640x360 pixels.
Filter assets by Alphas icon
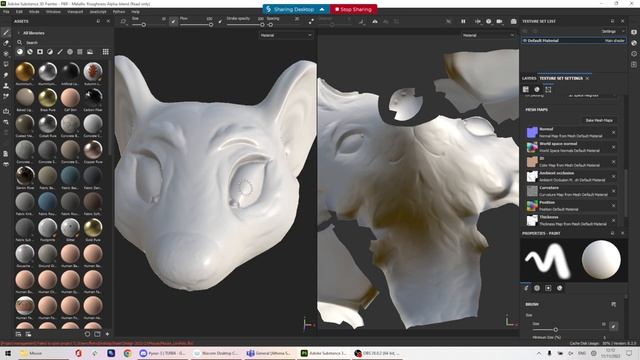(70, 52)
